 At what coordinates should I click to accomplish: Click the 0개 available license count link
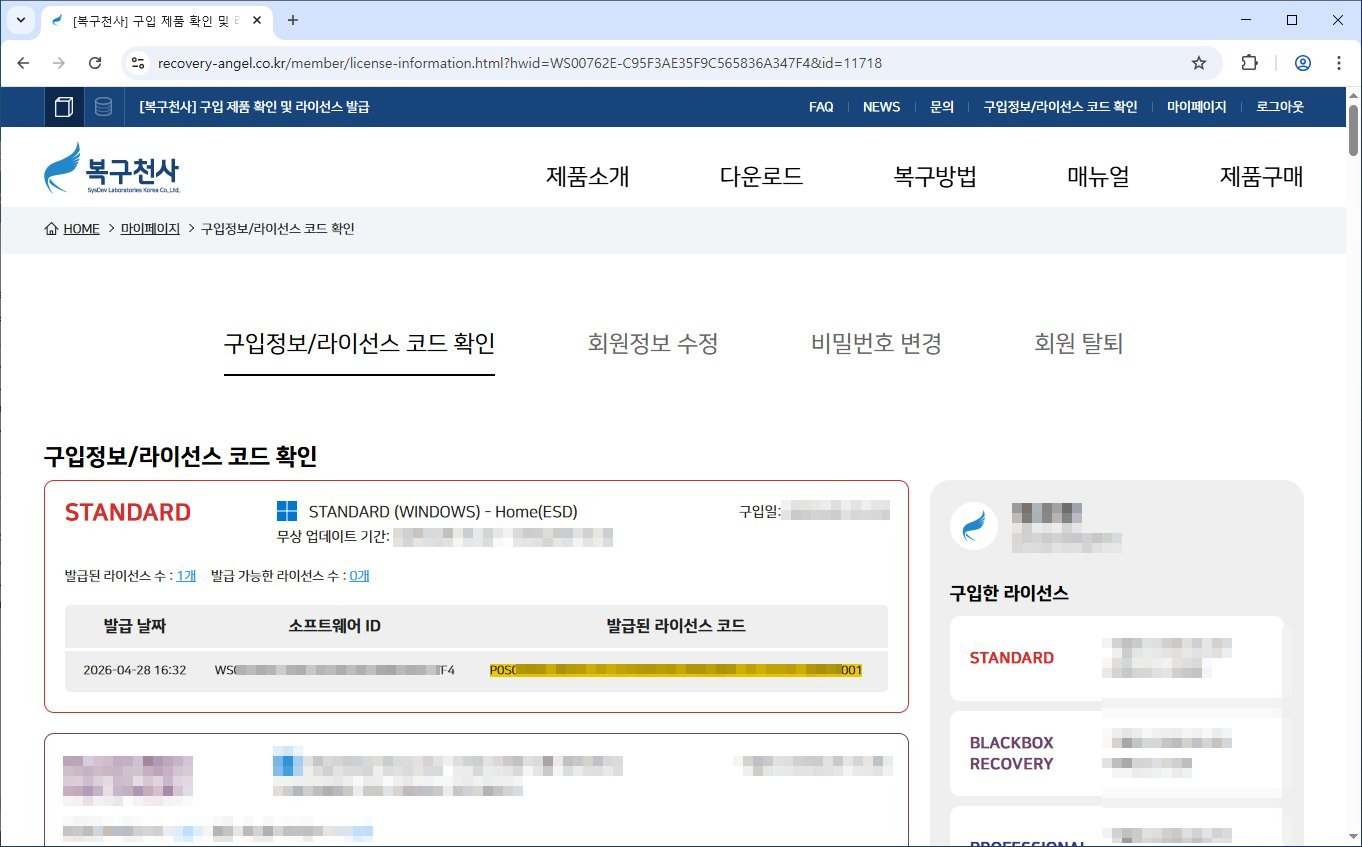pos(360,576)
